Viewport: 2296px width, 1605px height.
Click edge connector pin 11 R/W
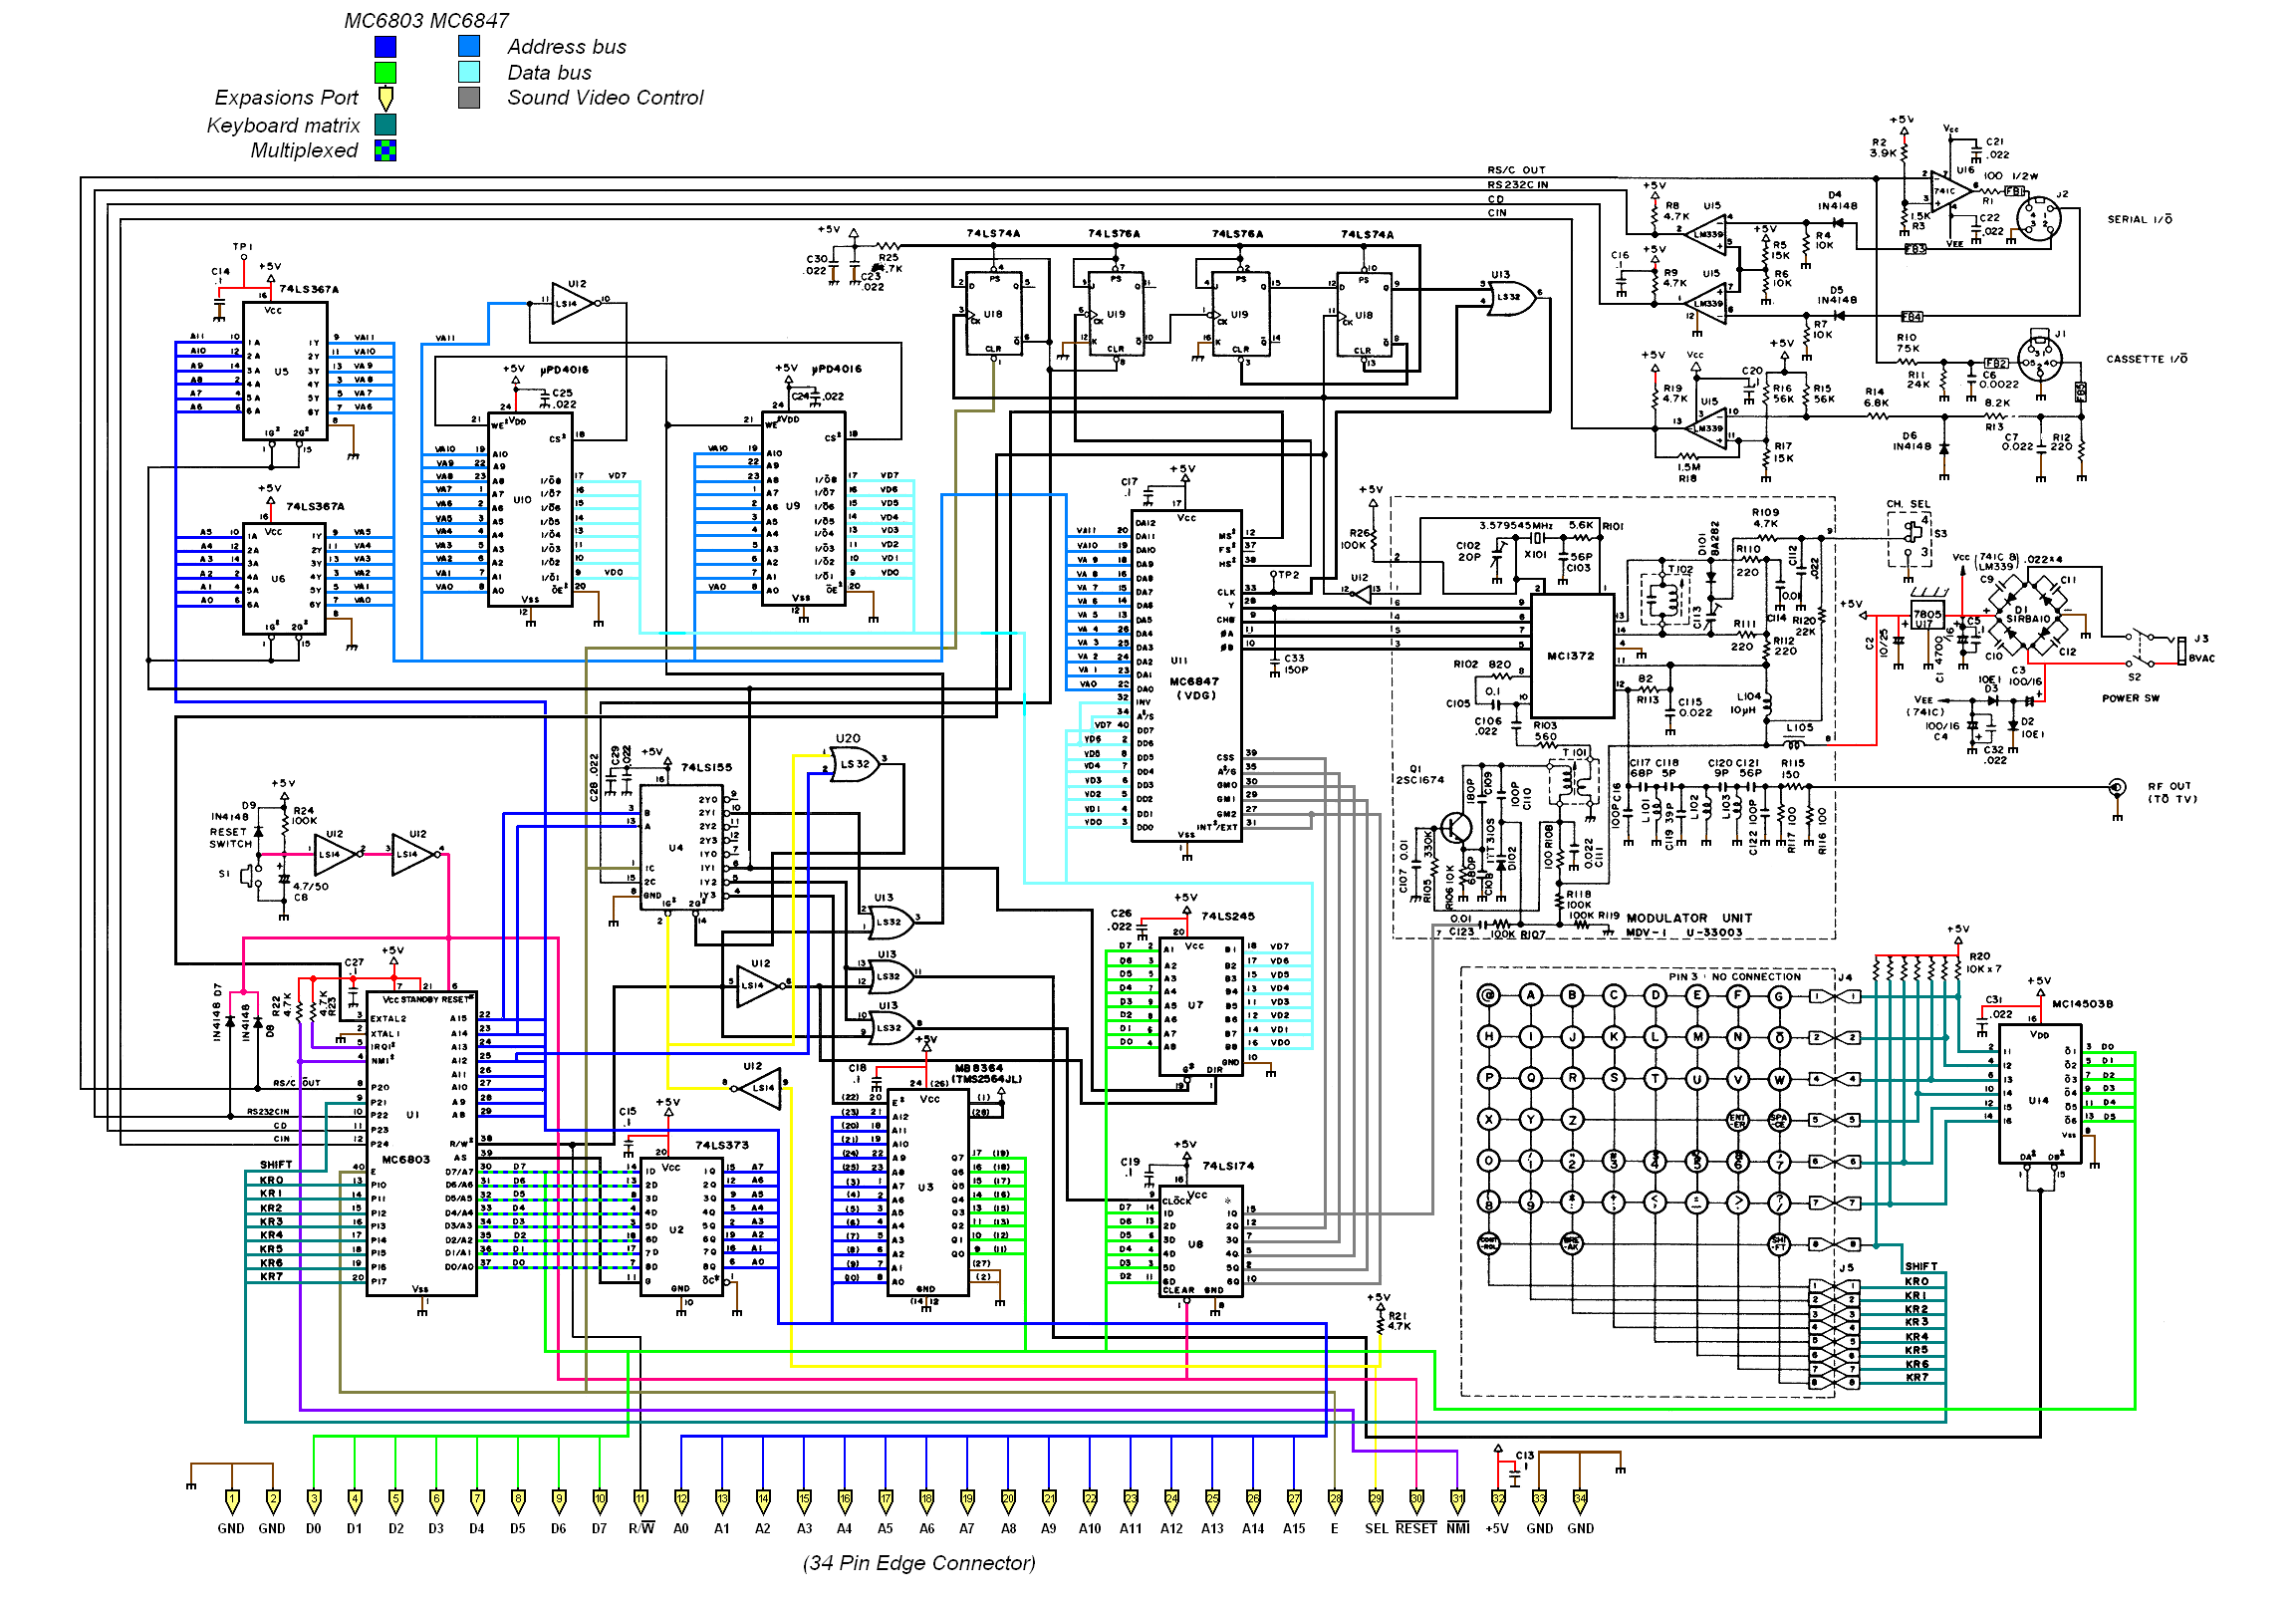coord(640,1499)
